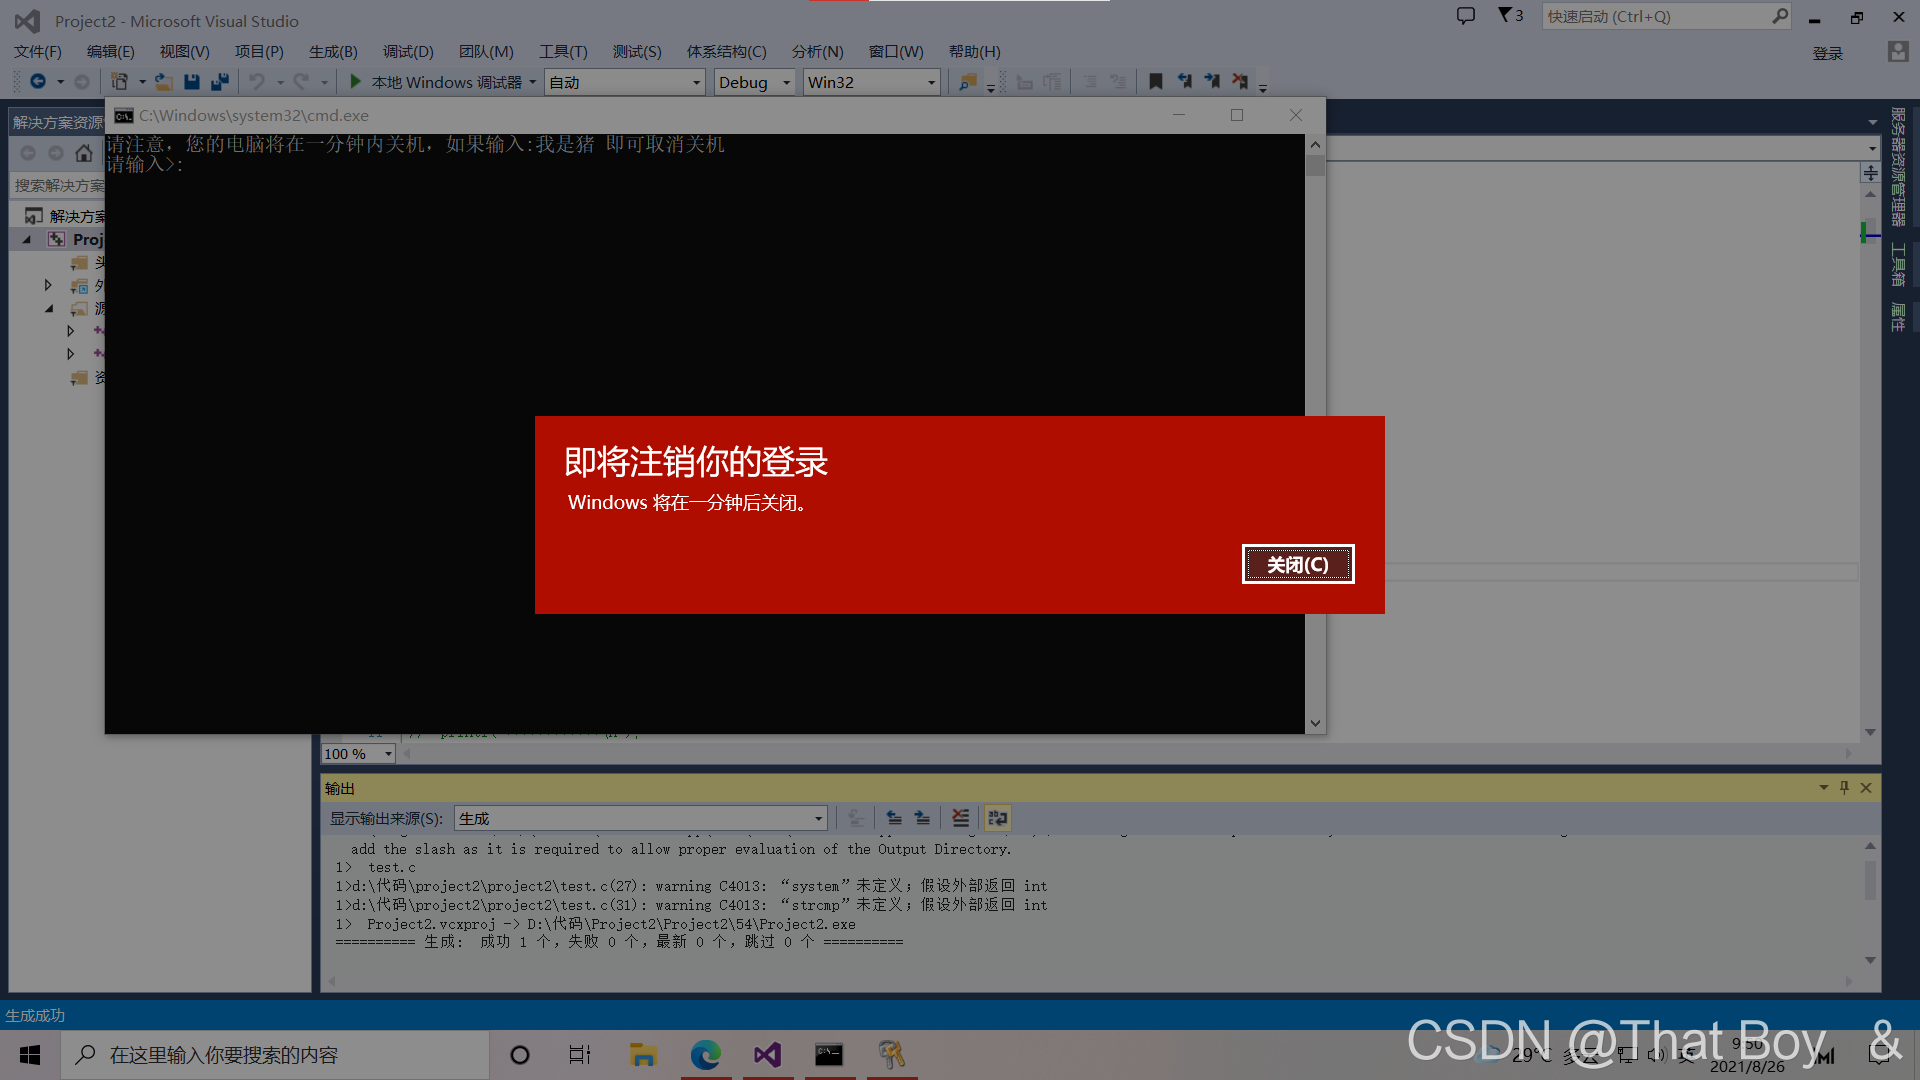1920x1080 pixels.
Task: Click the Clear All output icon
Action: [x=960, y=818]
